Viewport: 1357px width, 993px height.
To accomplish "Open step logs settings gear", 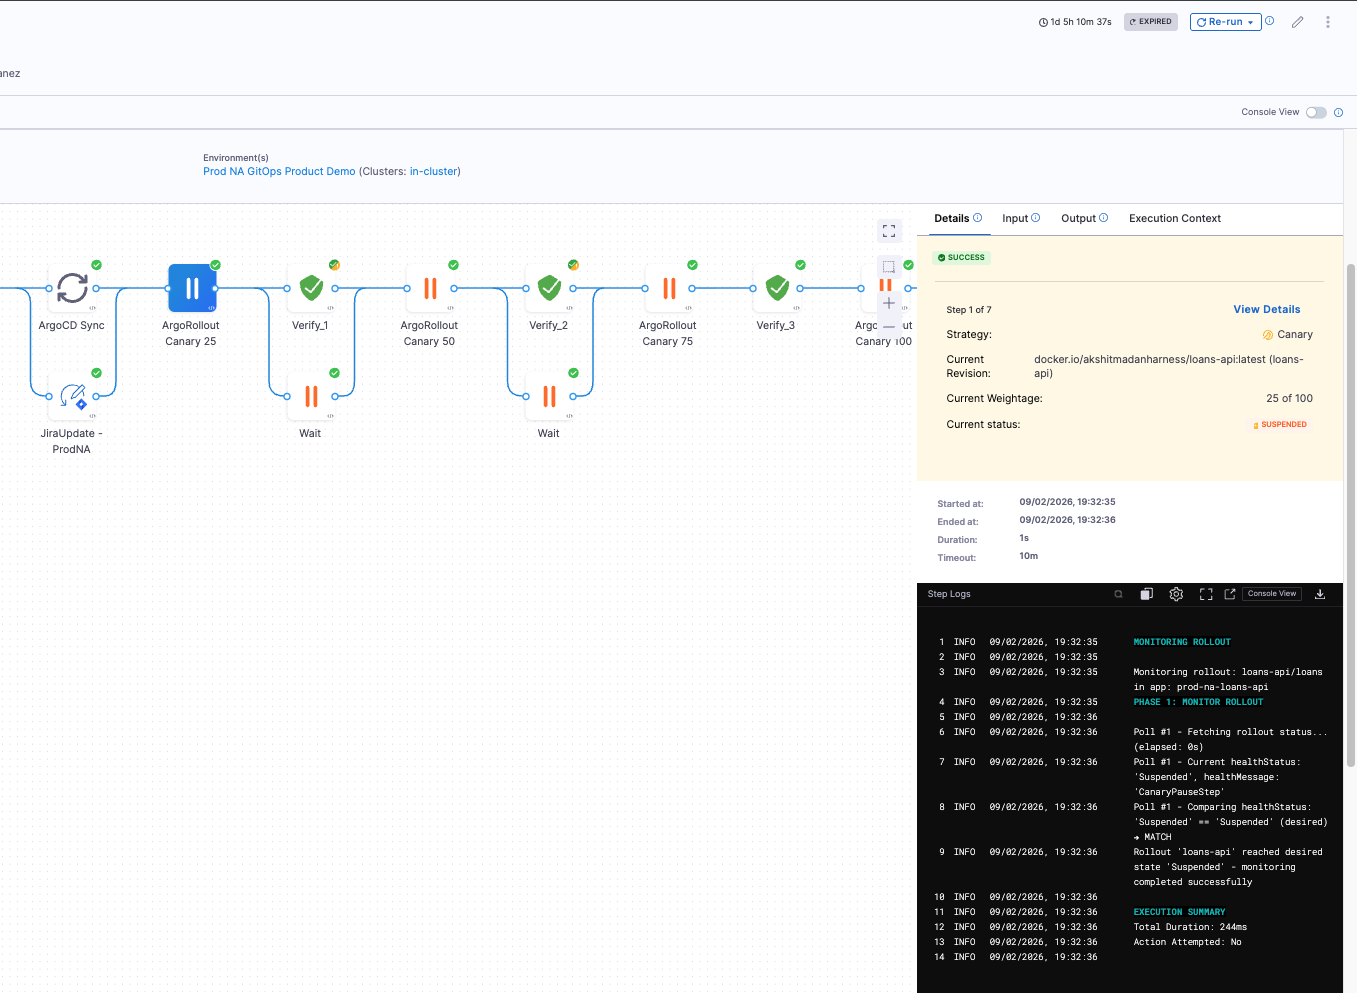I will point(1176,594).
